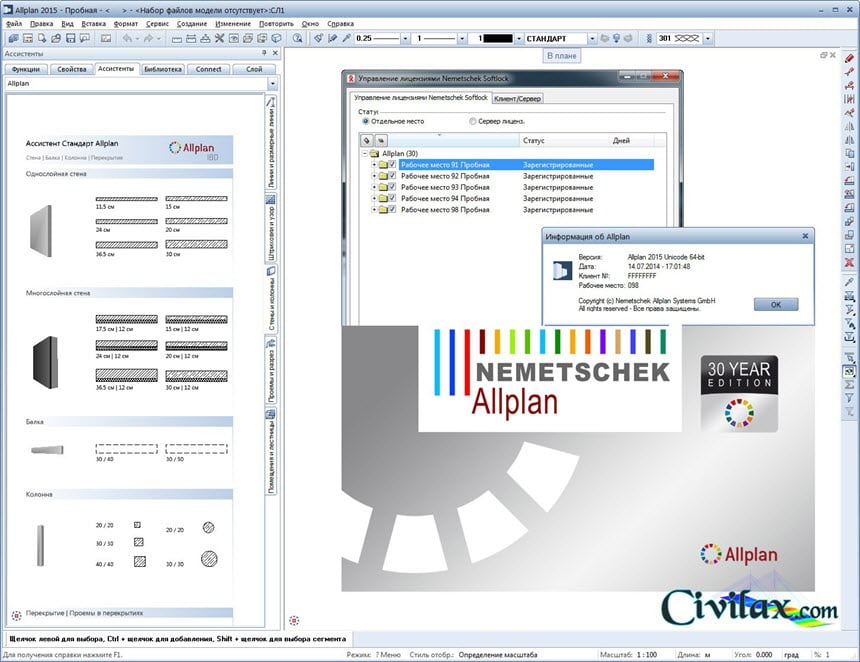The height and width of the screenshot is (662, 860).
Task: Click the picture frame icon in toolbar
Action: tap(105, 38)
